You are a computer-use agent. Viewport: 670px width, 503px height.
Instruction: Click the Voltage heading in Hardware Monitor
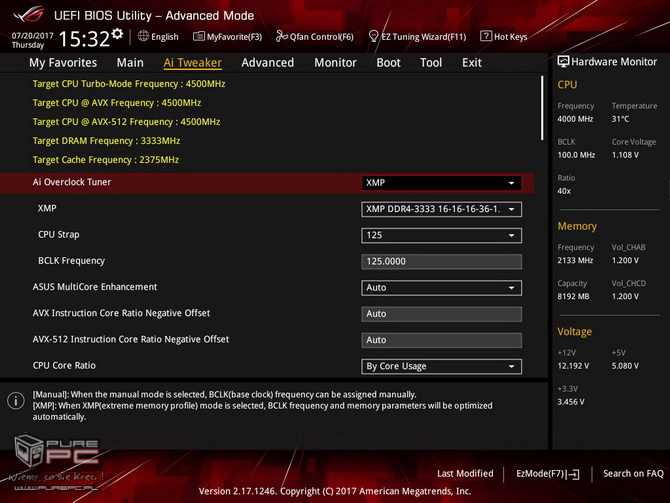575,332
